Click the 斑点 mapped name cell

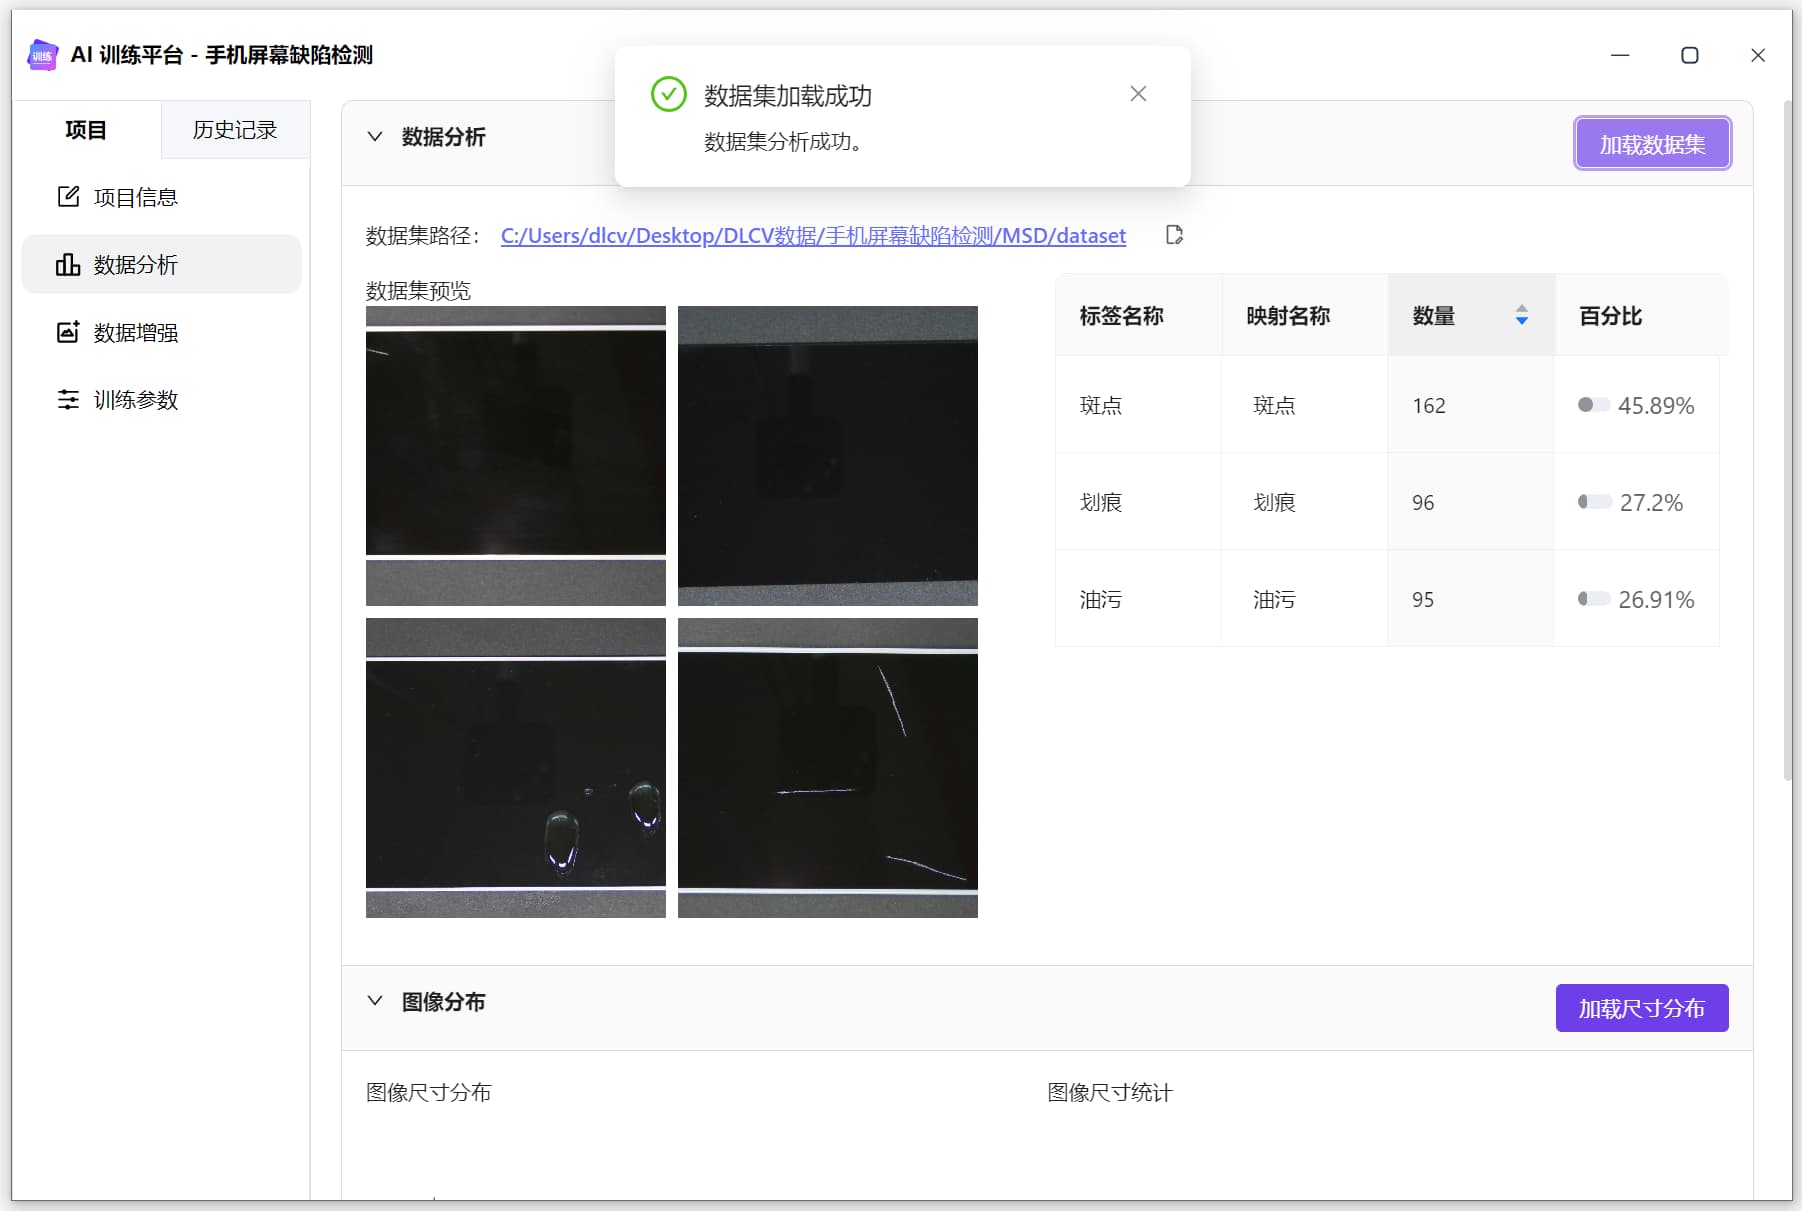pos(1304,405)
